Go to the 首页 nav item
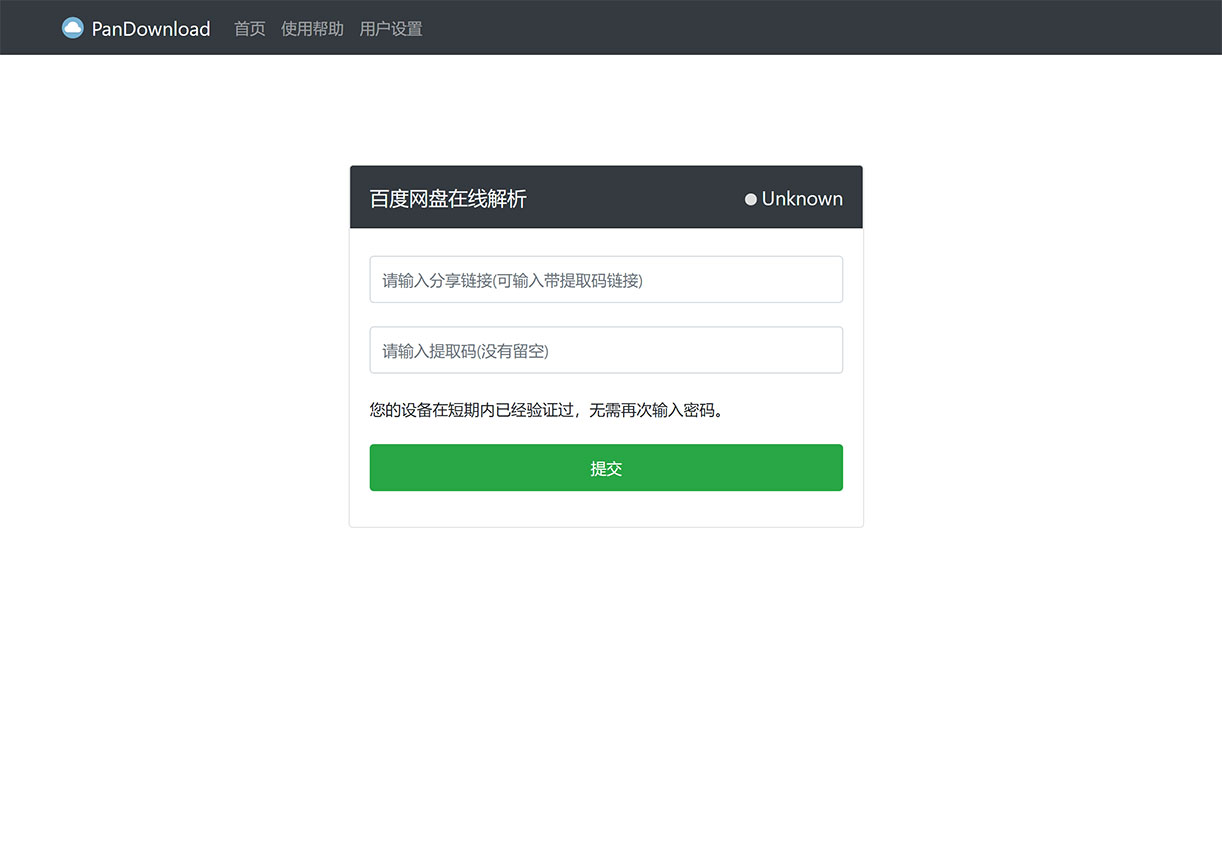The image size is (1222, 859). pyautogui.click(x=249, y=29)
